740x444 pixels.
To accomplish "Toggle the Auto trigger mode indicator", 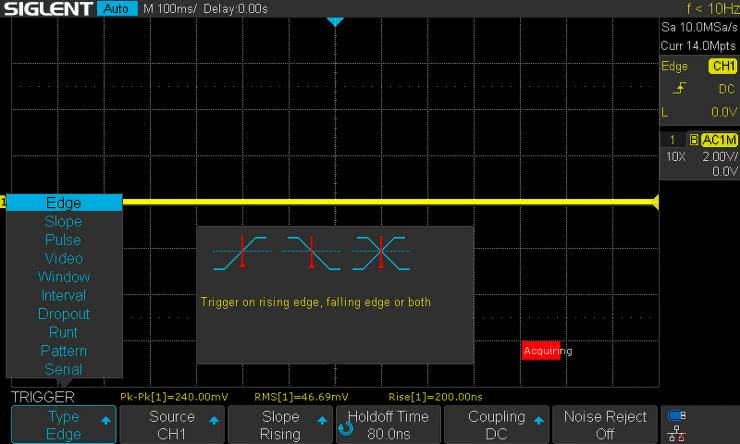I will coord(116,9).
